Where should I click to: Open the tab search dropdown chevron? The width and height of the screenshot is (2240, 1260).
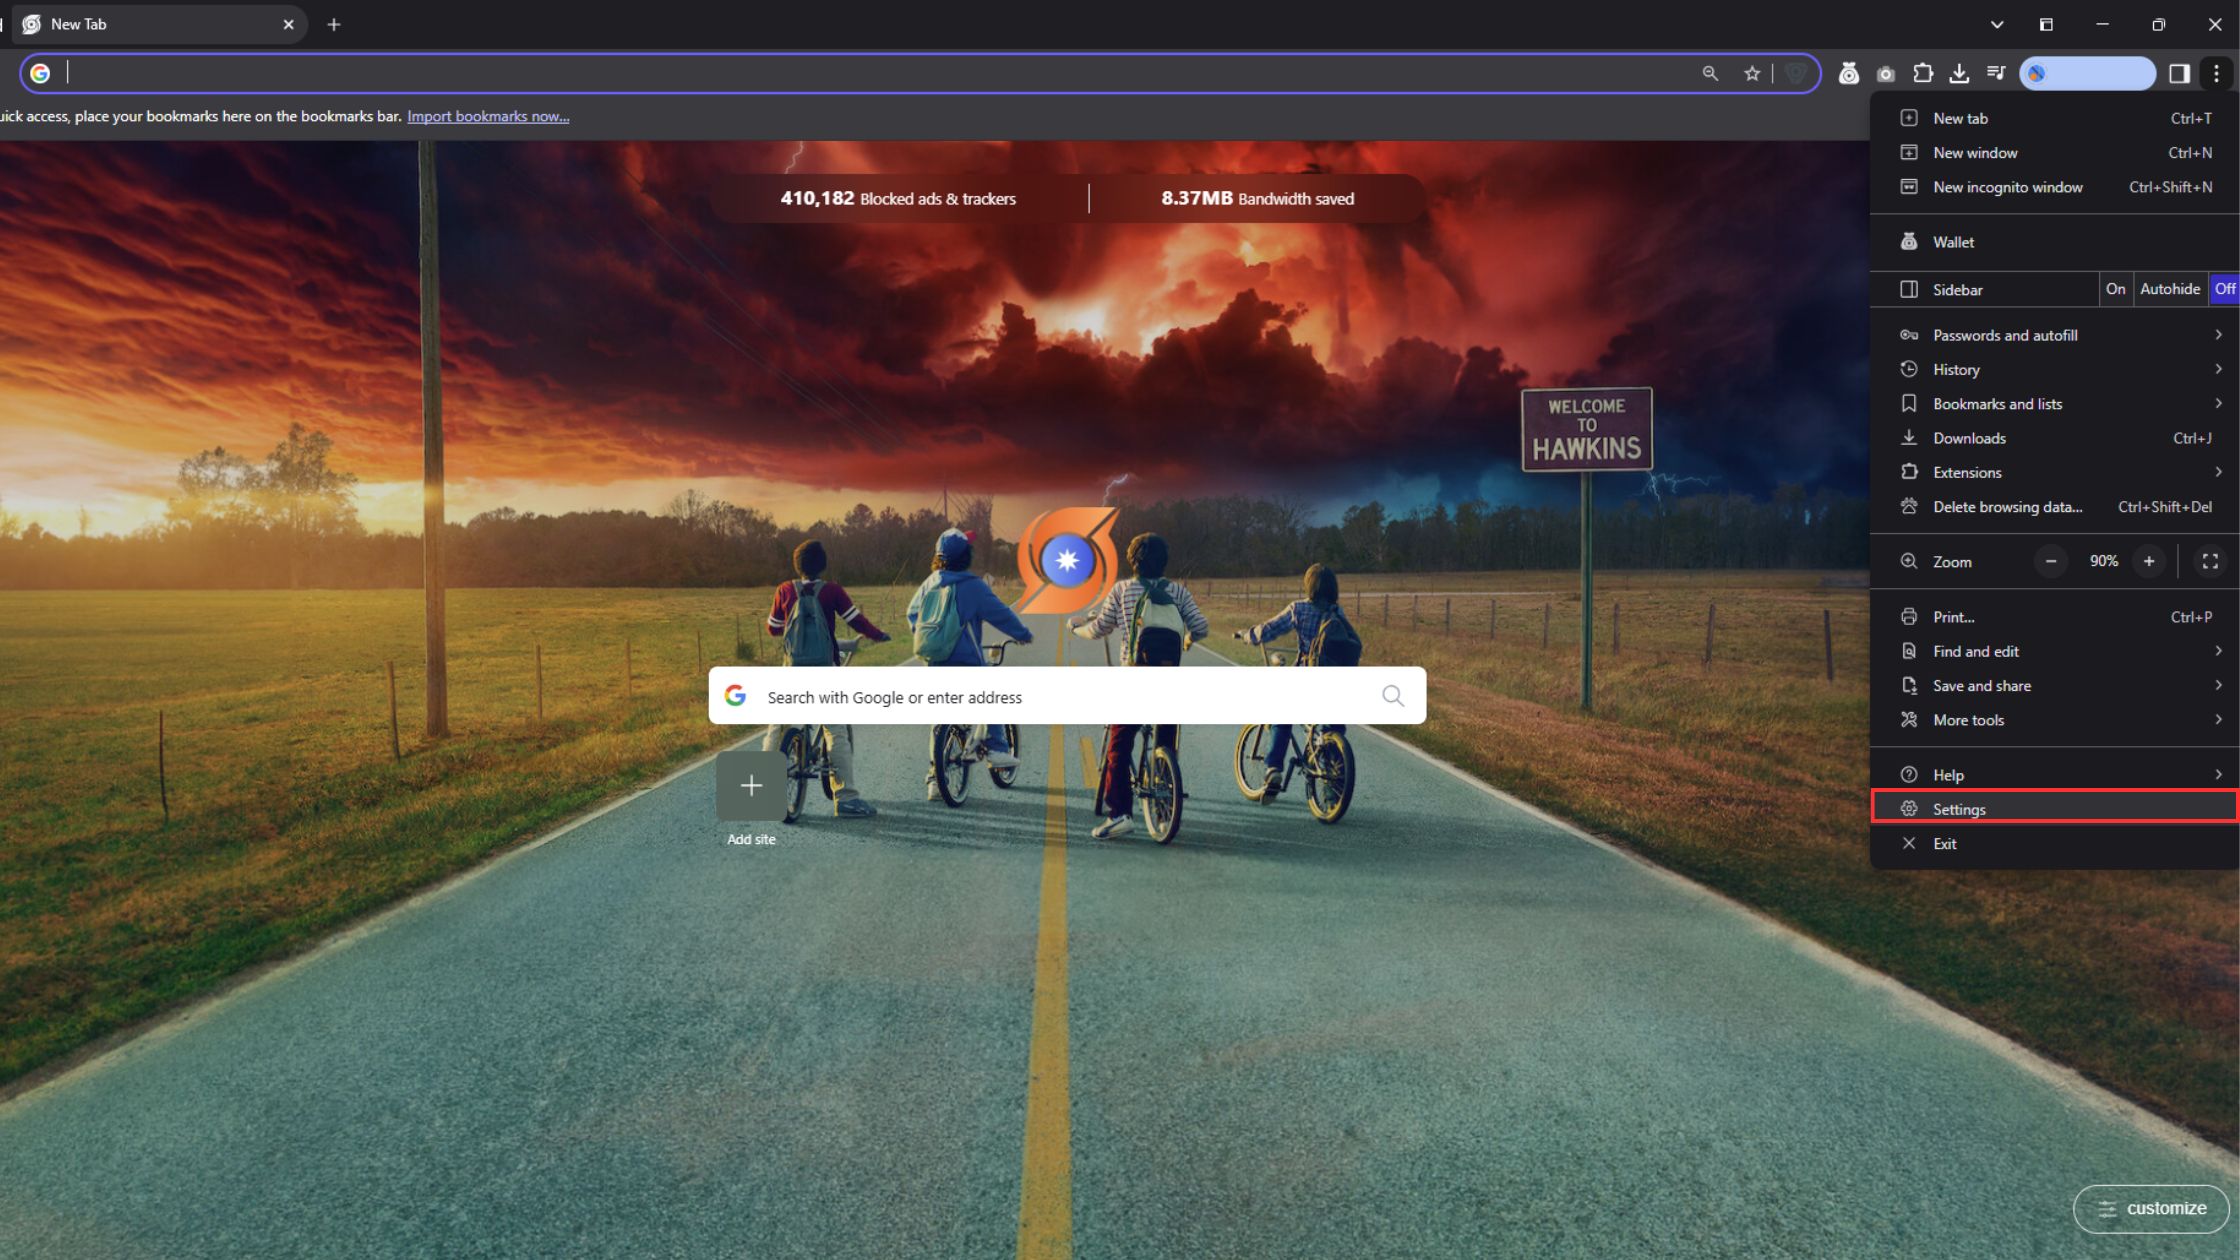[1996, 24]
